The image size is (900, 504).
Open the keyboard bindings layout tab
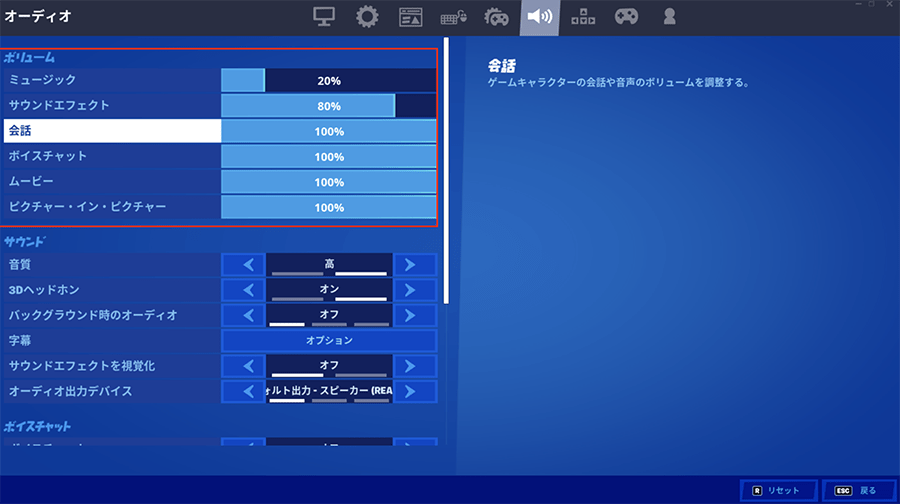pyautogui.click(x=583, y=17)
